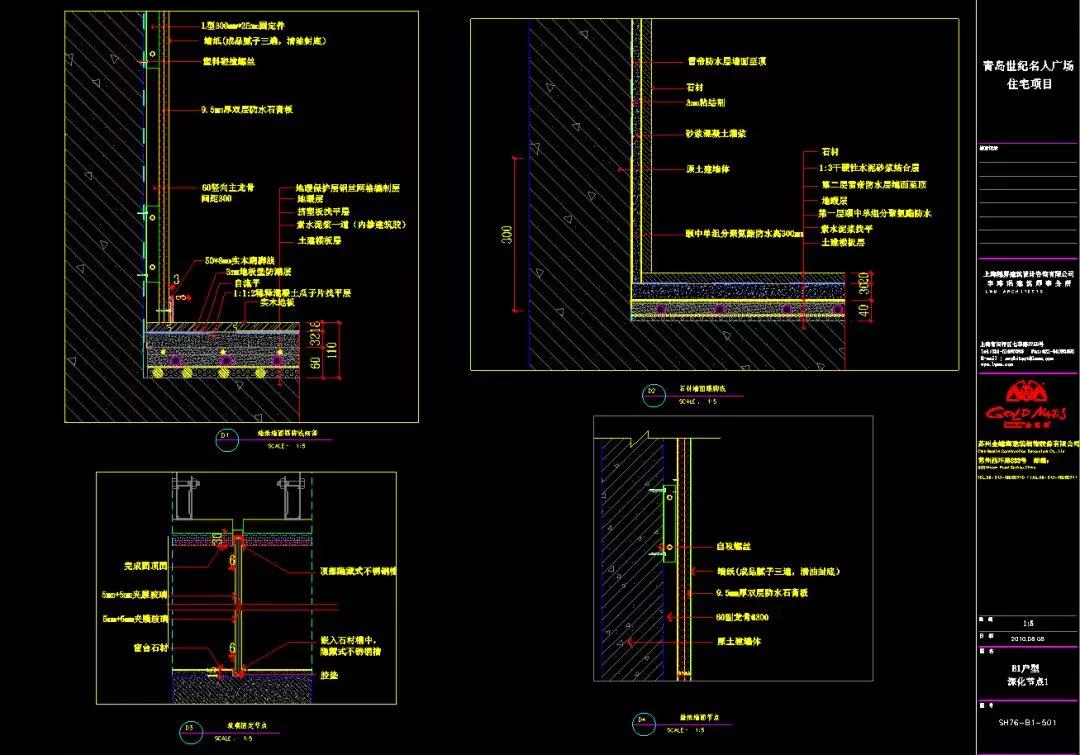Select the "110" dimension in detail D1
The height and width of the screenshot is (755, 1080).
tap(331, 351)
